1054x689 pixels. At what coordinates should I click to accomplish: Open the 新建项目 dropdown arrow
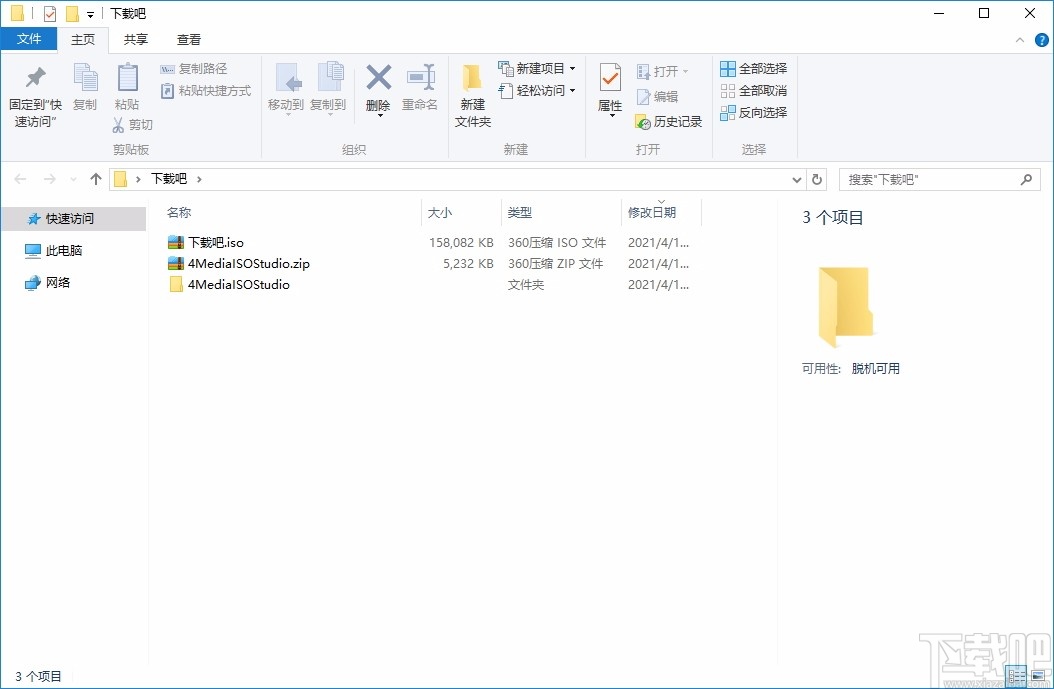coord(574,68)
